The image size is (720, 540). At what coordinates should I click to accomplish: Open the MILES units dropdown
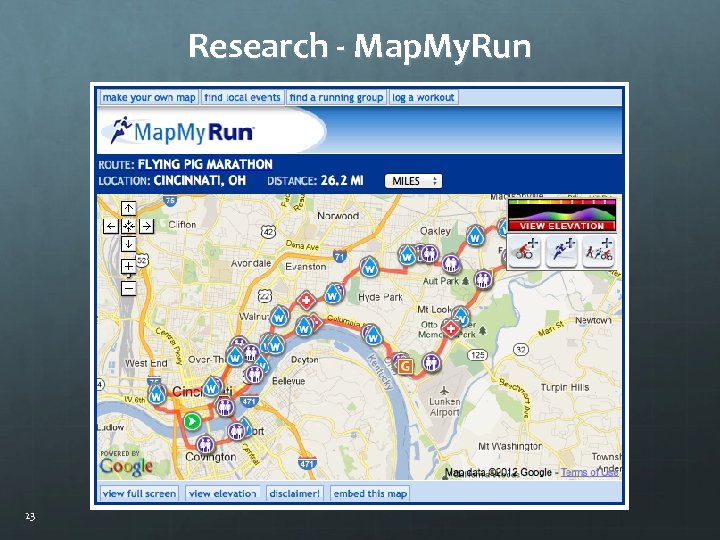tap(413, 181)
